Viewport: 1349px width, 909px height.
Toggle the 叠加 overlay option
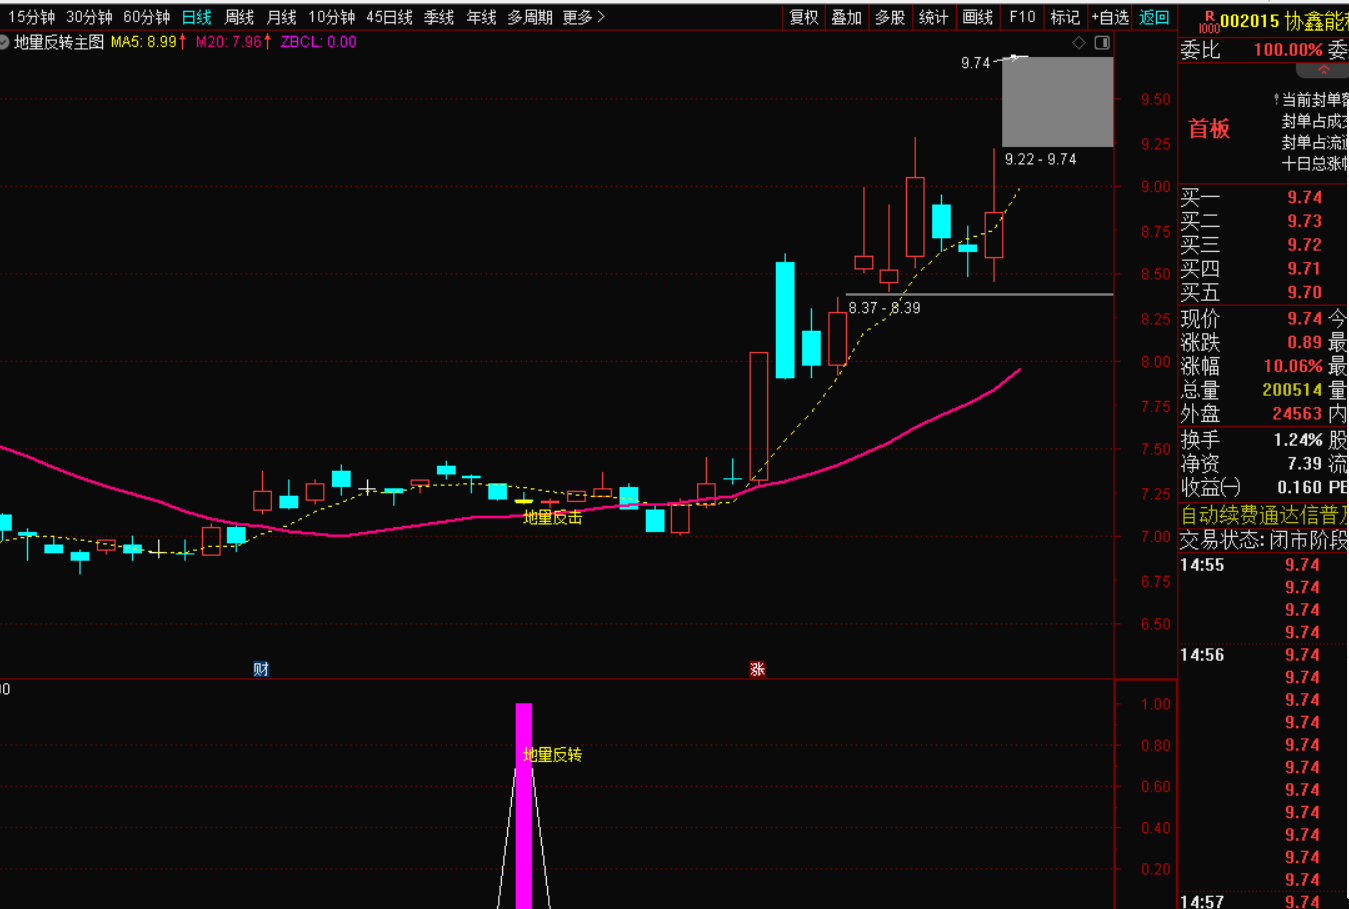tap(846, 17)
